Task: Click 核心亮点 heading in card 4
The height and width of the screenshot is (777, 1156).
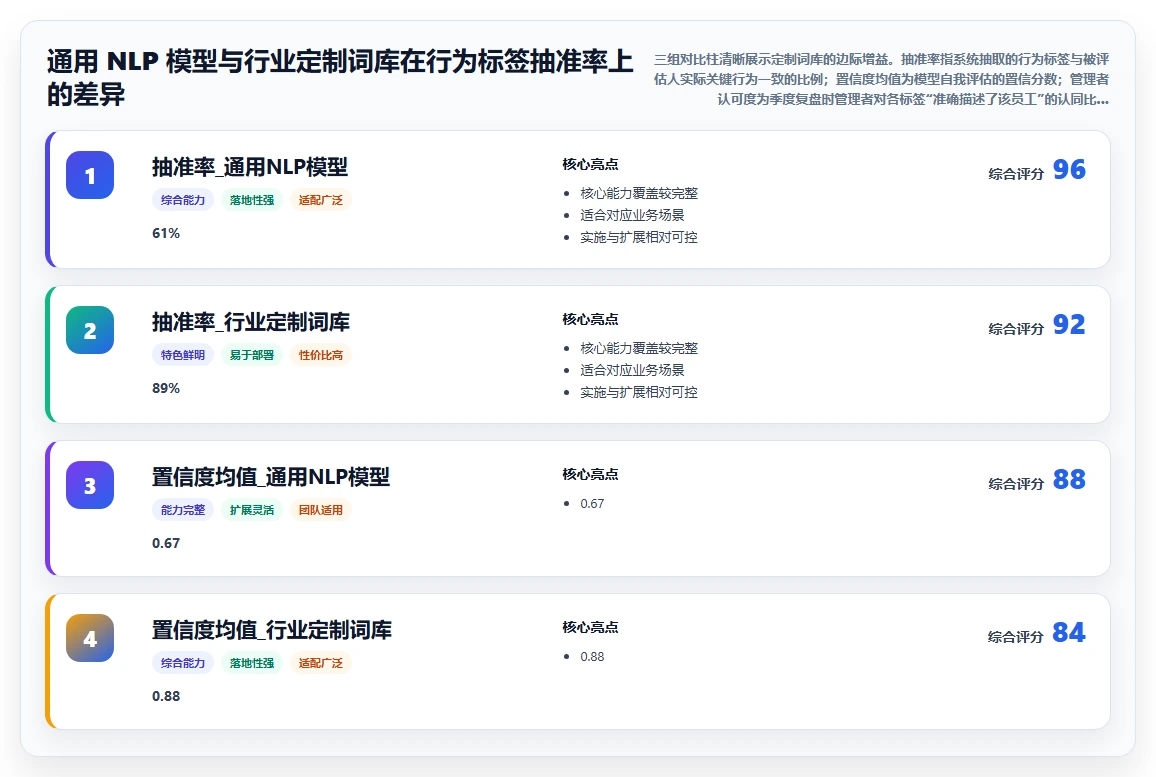Action: 590,627
